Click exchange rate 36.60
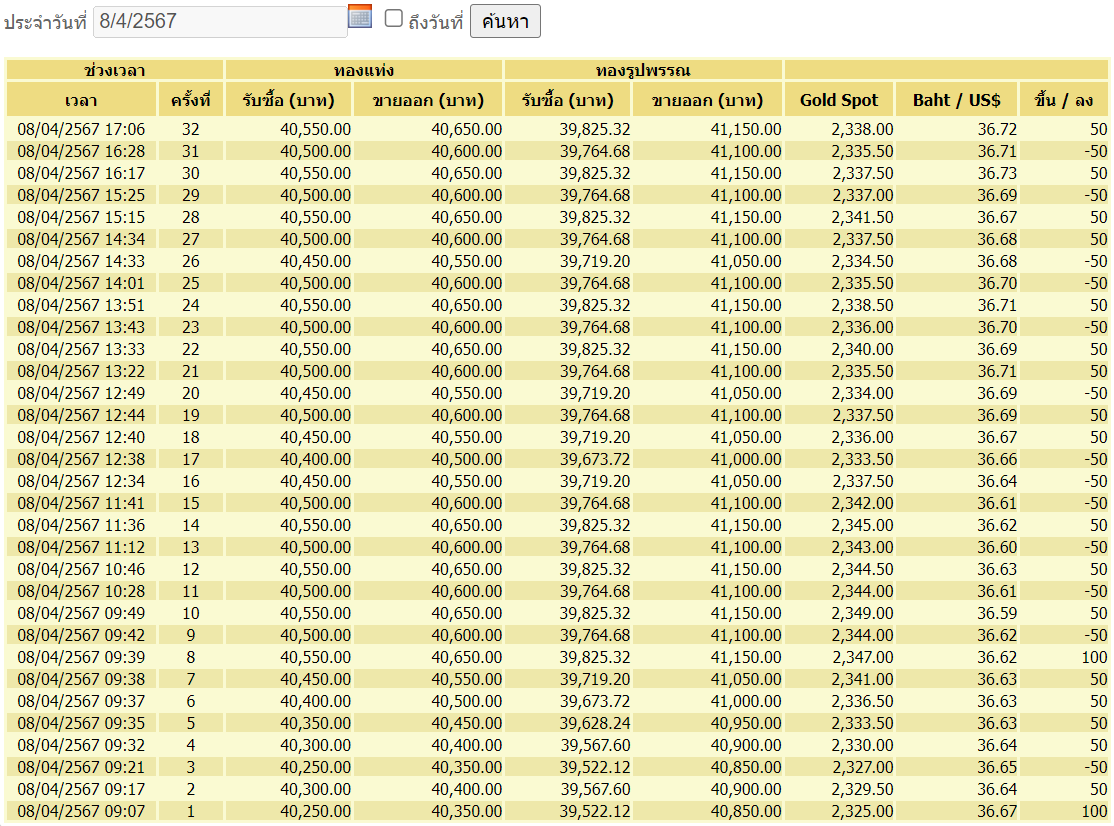The image size is (1114, 826). tap(997, 548)
